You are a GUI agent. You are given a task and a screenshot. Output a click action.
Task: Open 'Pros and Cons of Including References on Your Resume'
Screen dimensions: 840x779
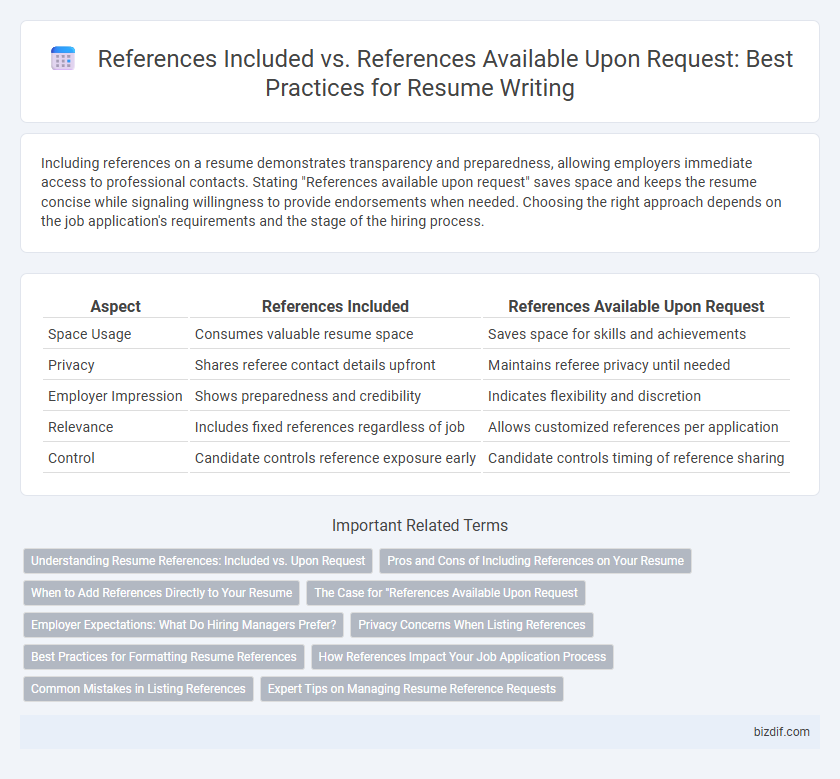pyautogui.click(x=535, y=561)
